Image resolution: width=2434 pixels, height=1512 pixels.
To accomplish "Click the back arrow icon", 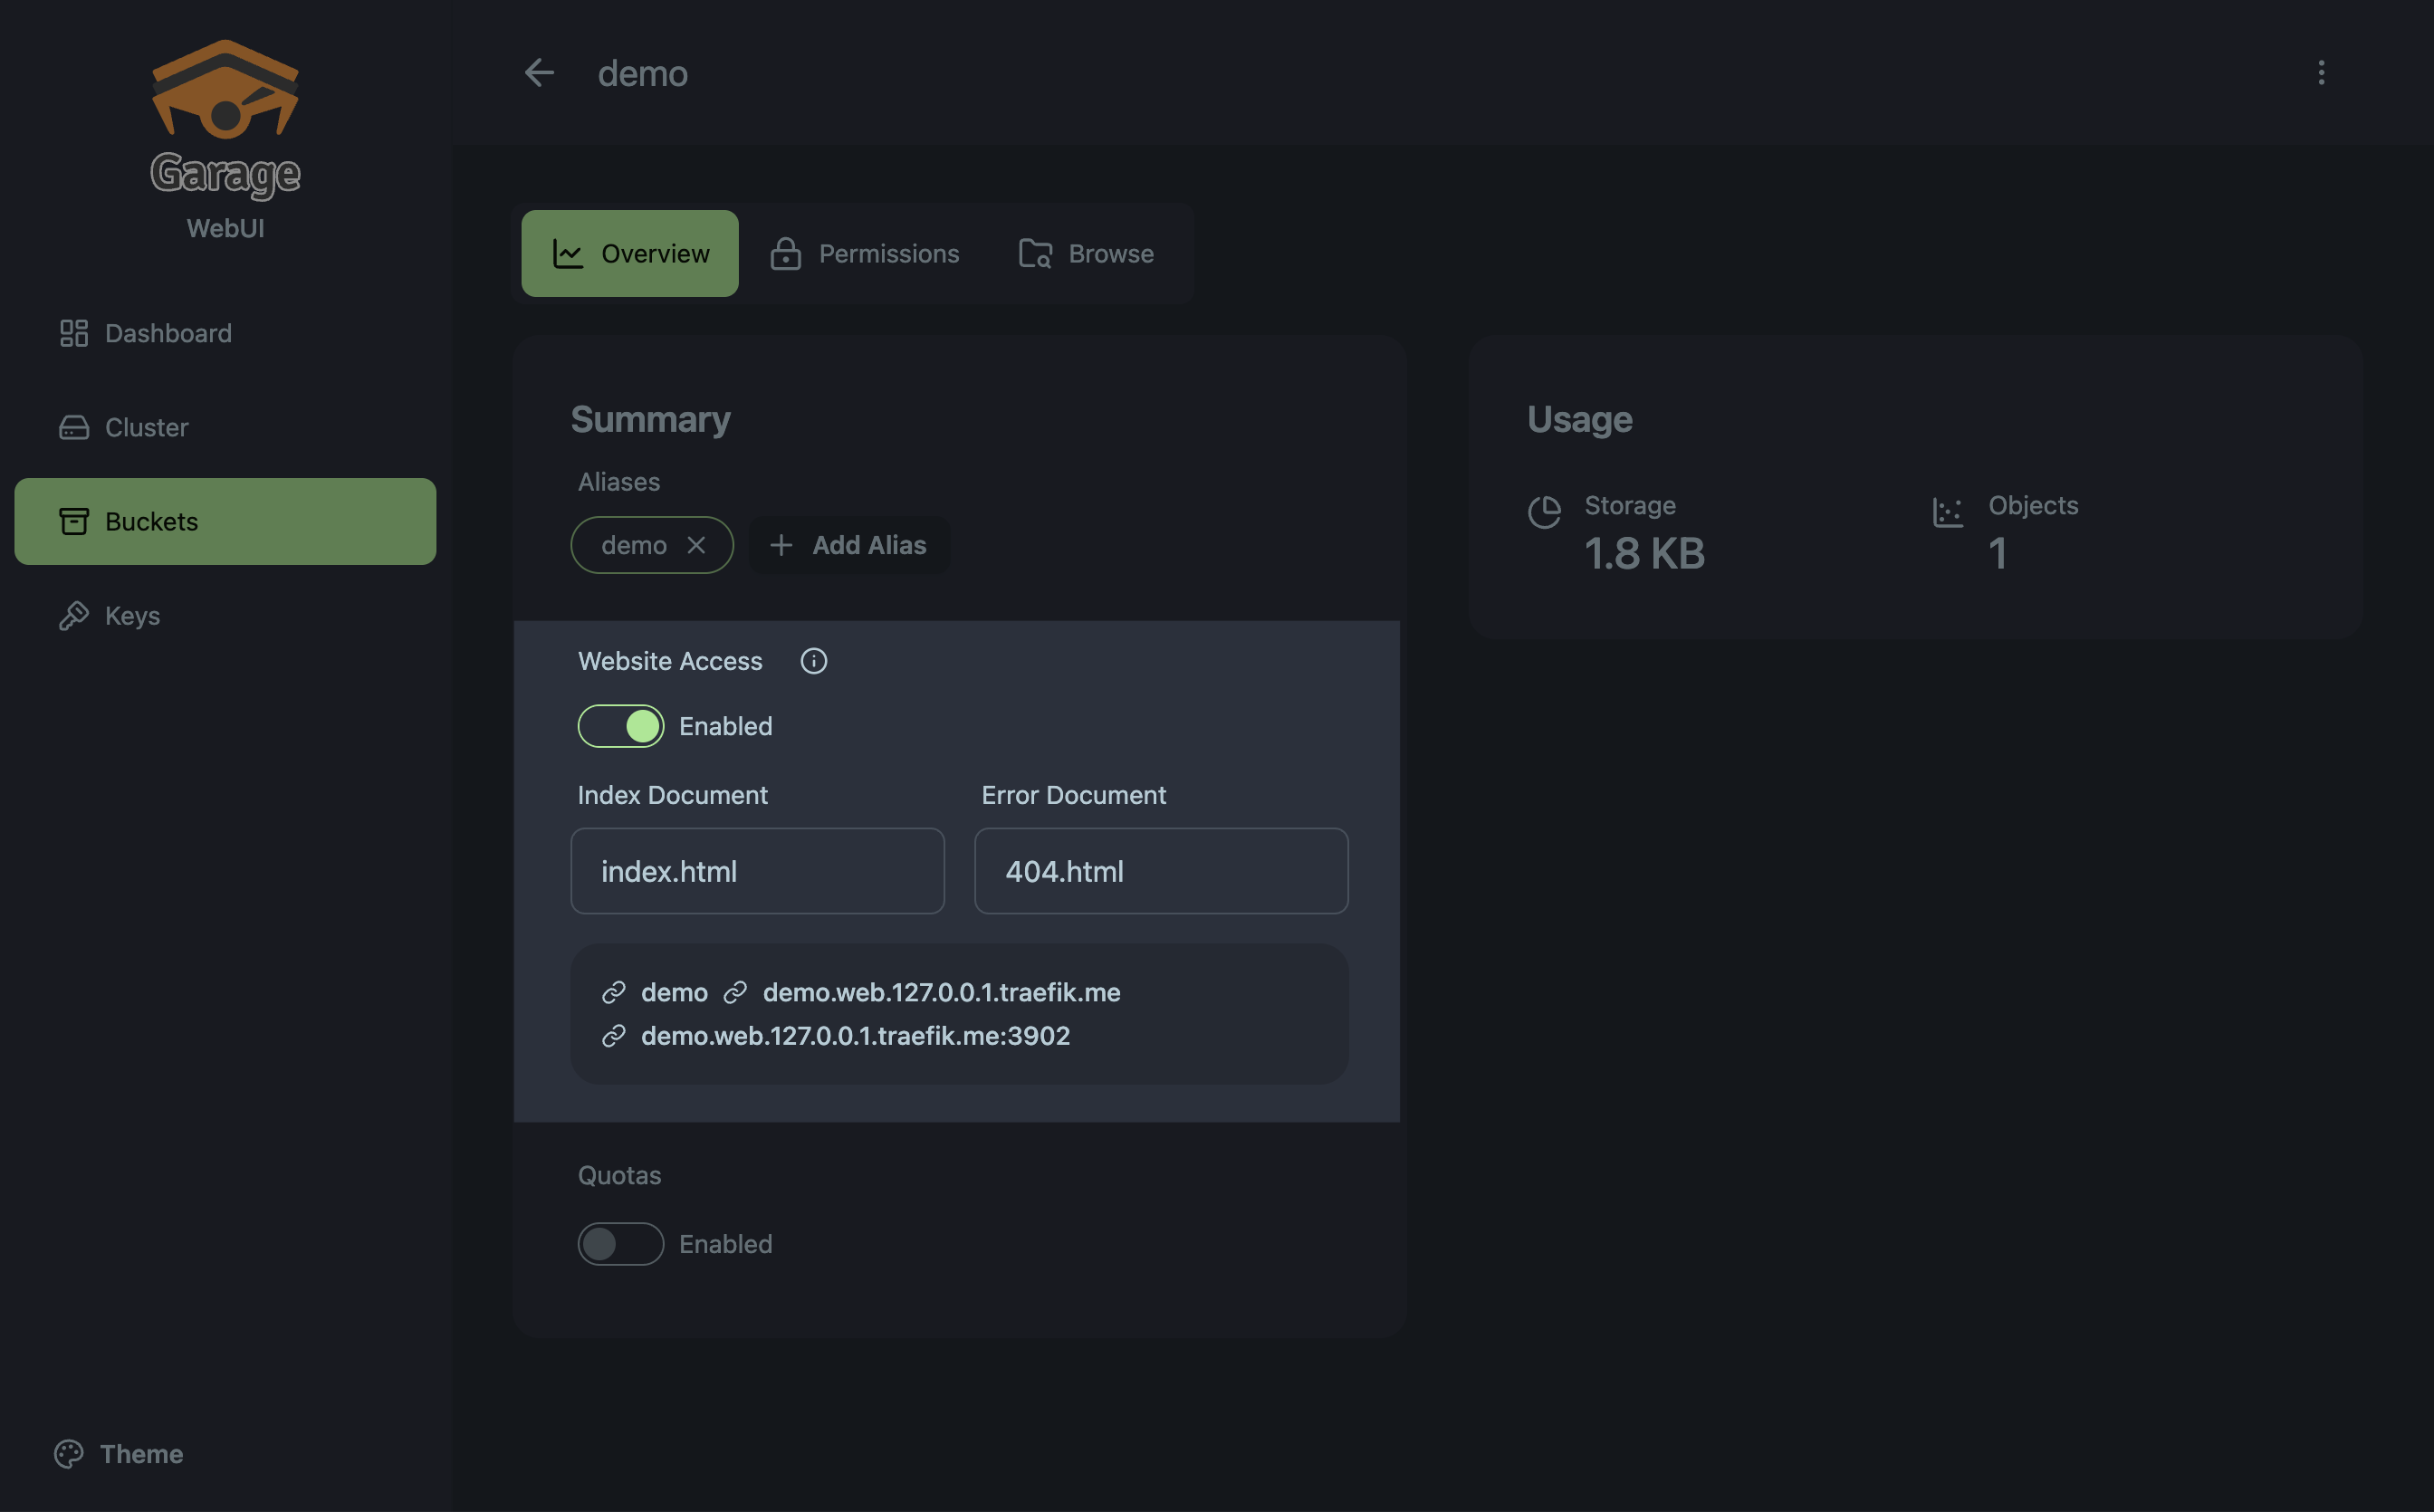I will coord(539,73).
